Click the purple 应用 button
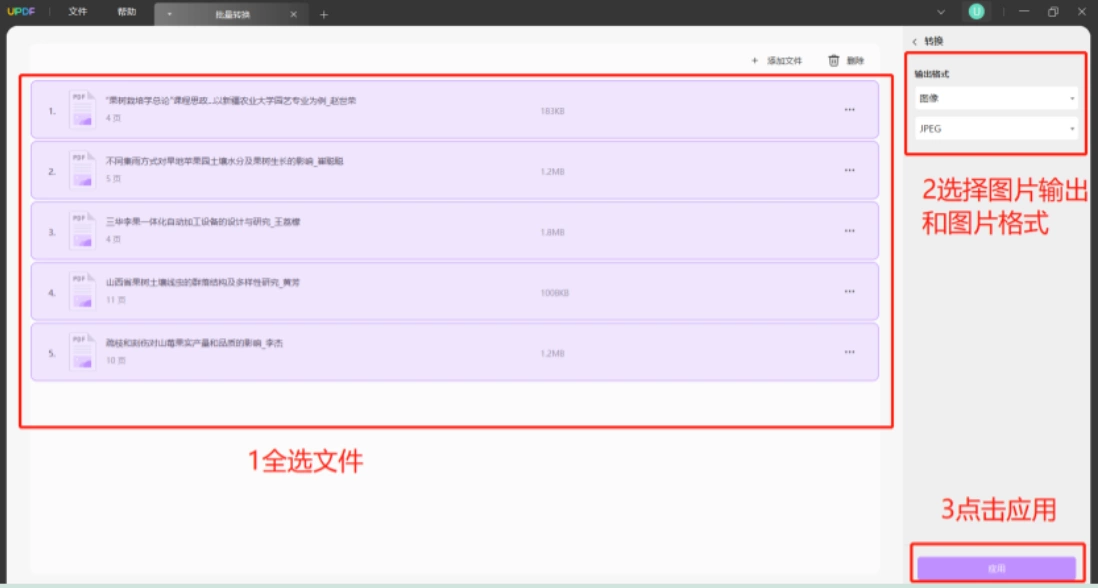 (996, 568)
